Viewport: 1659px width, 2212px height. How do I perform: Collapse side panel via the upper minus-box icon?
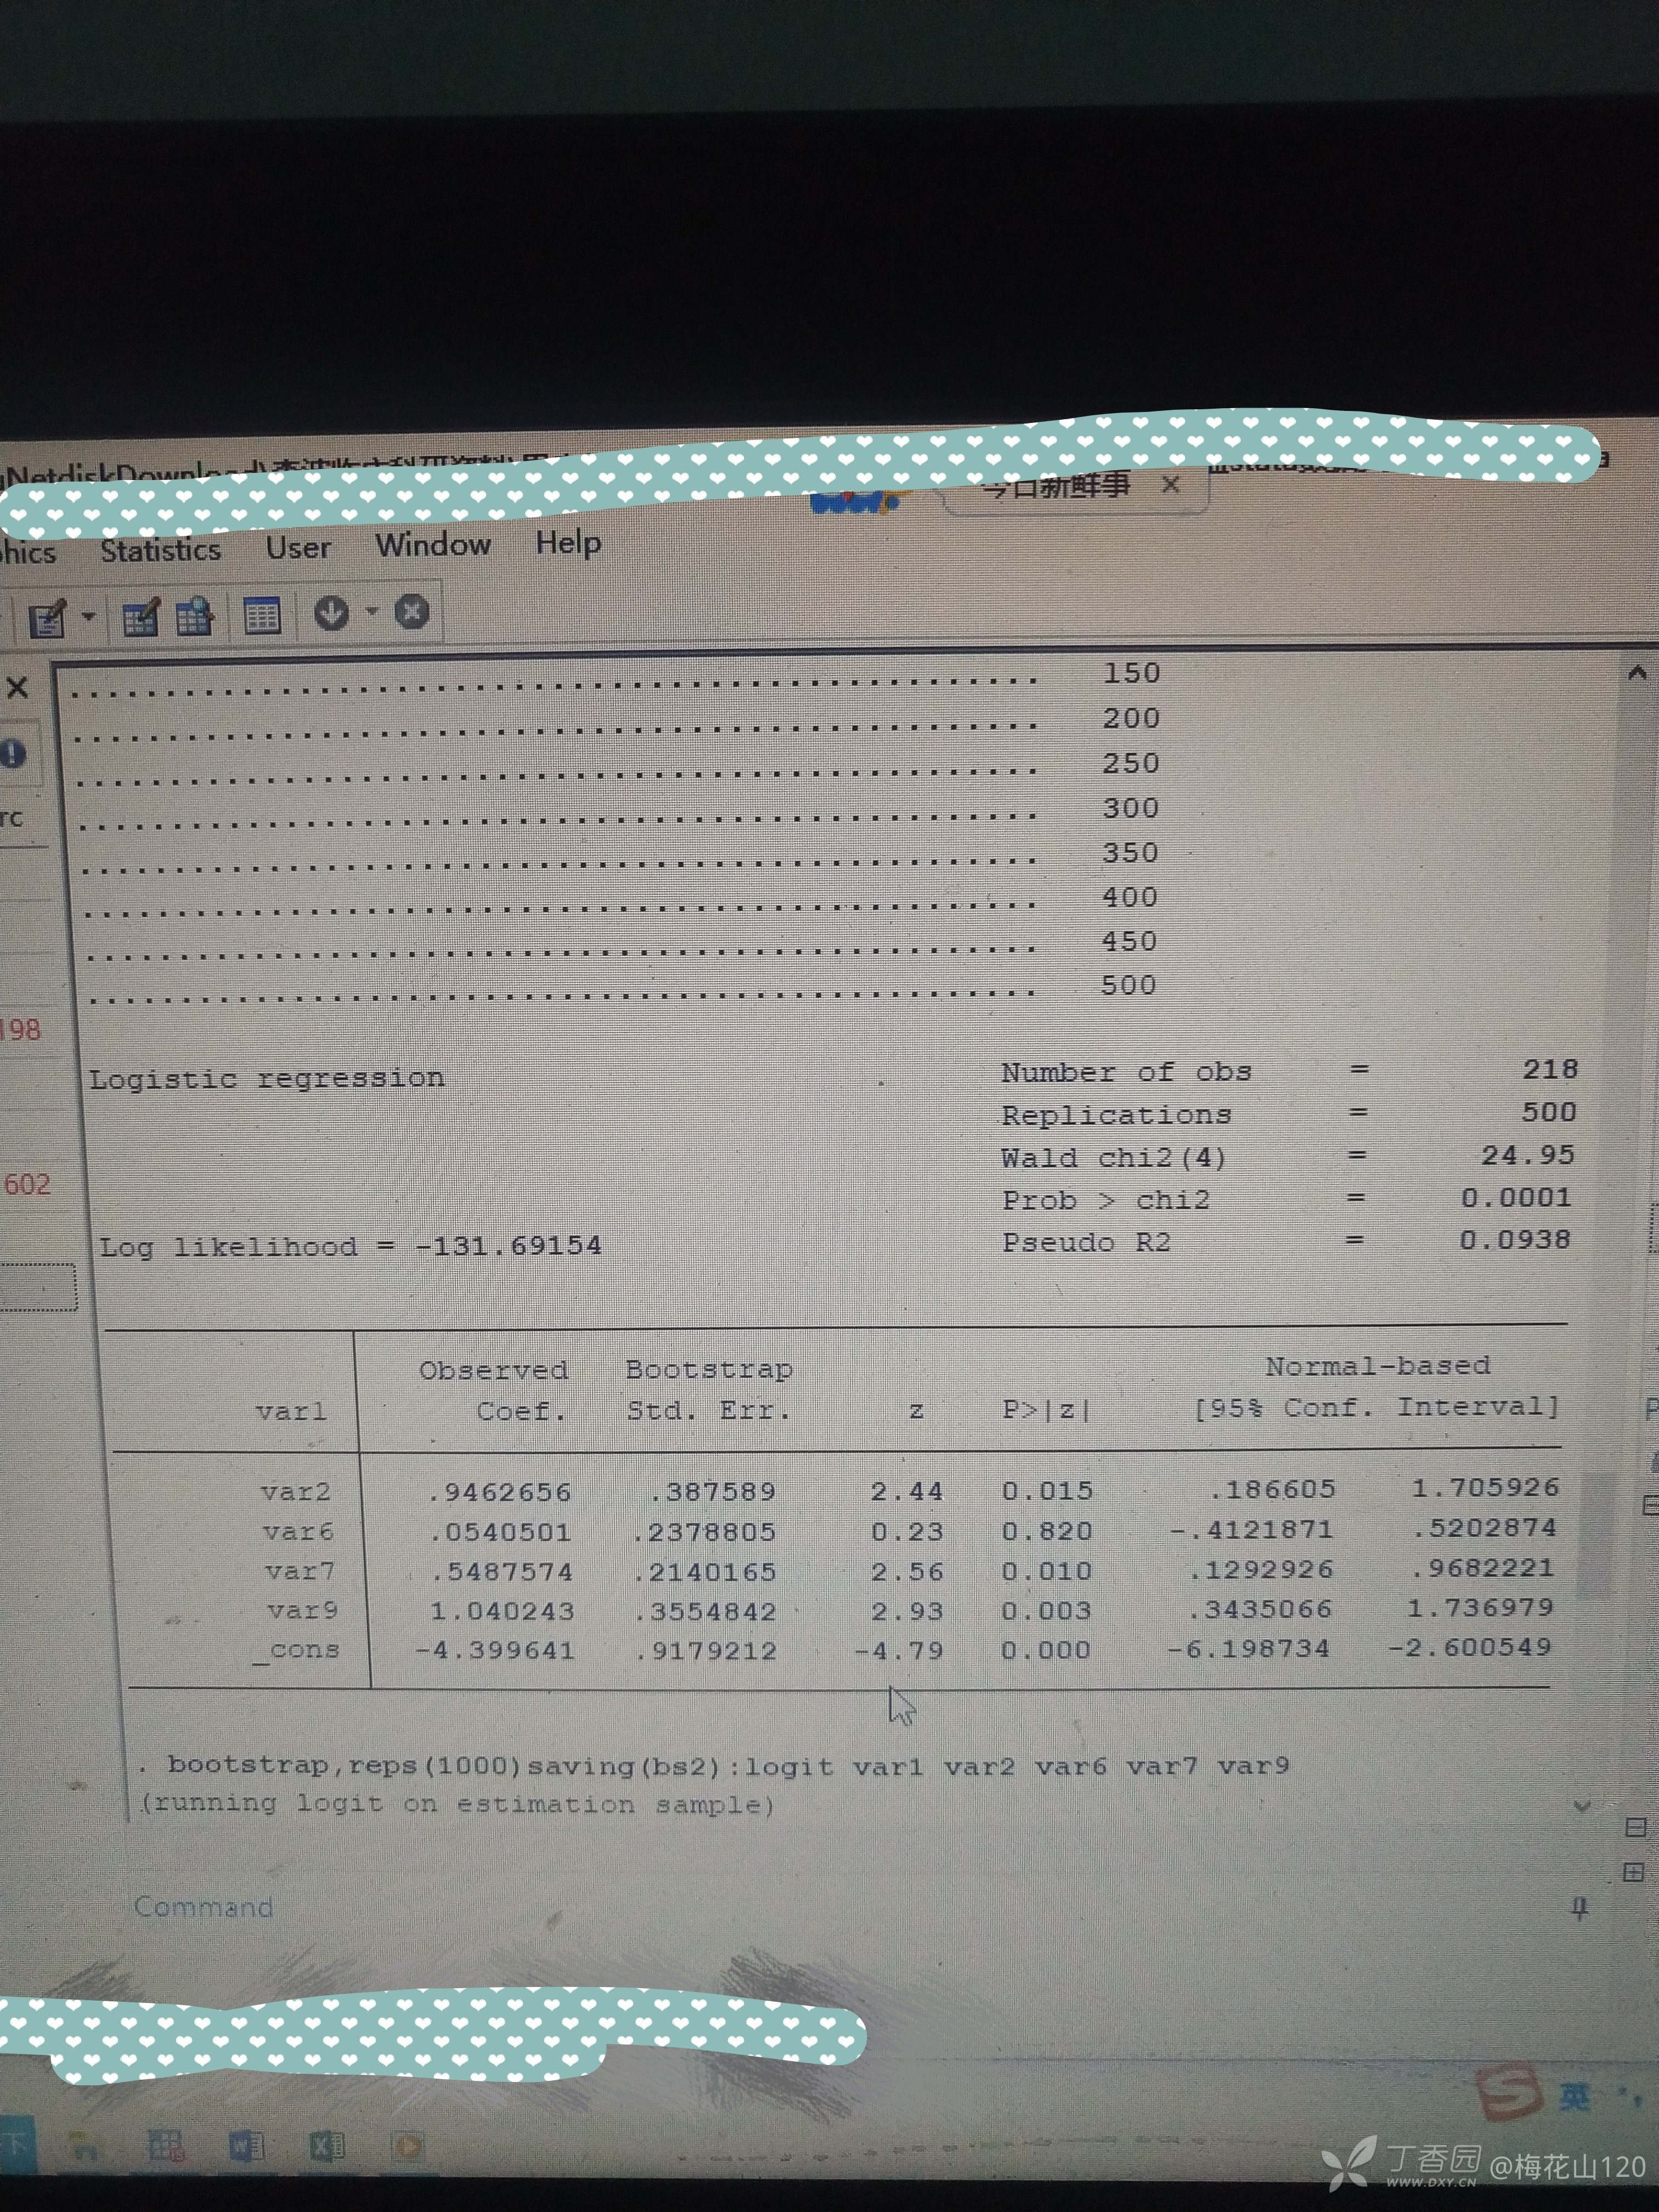coord(1636,1827)
